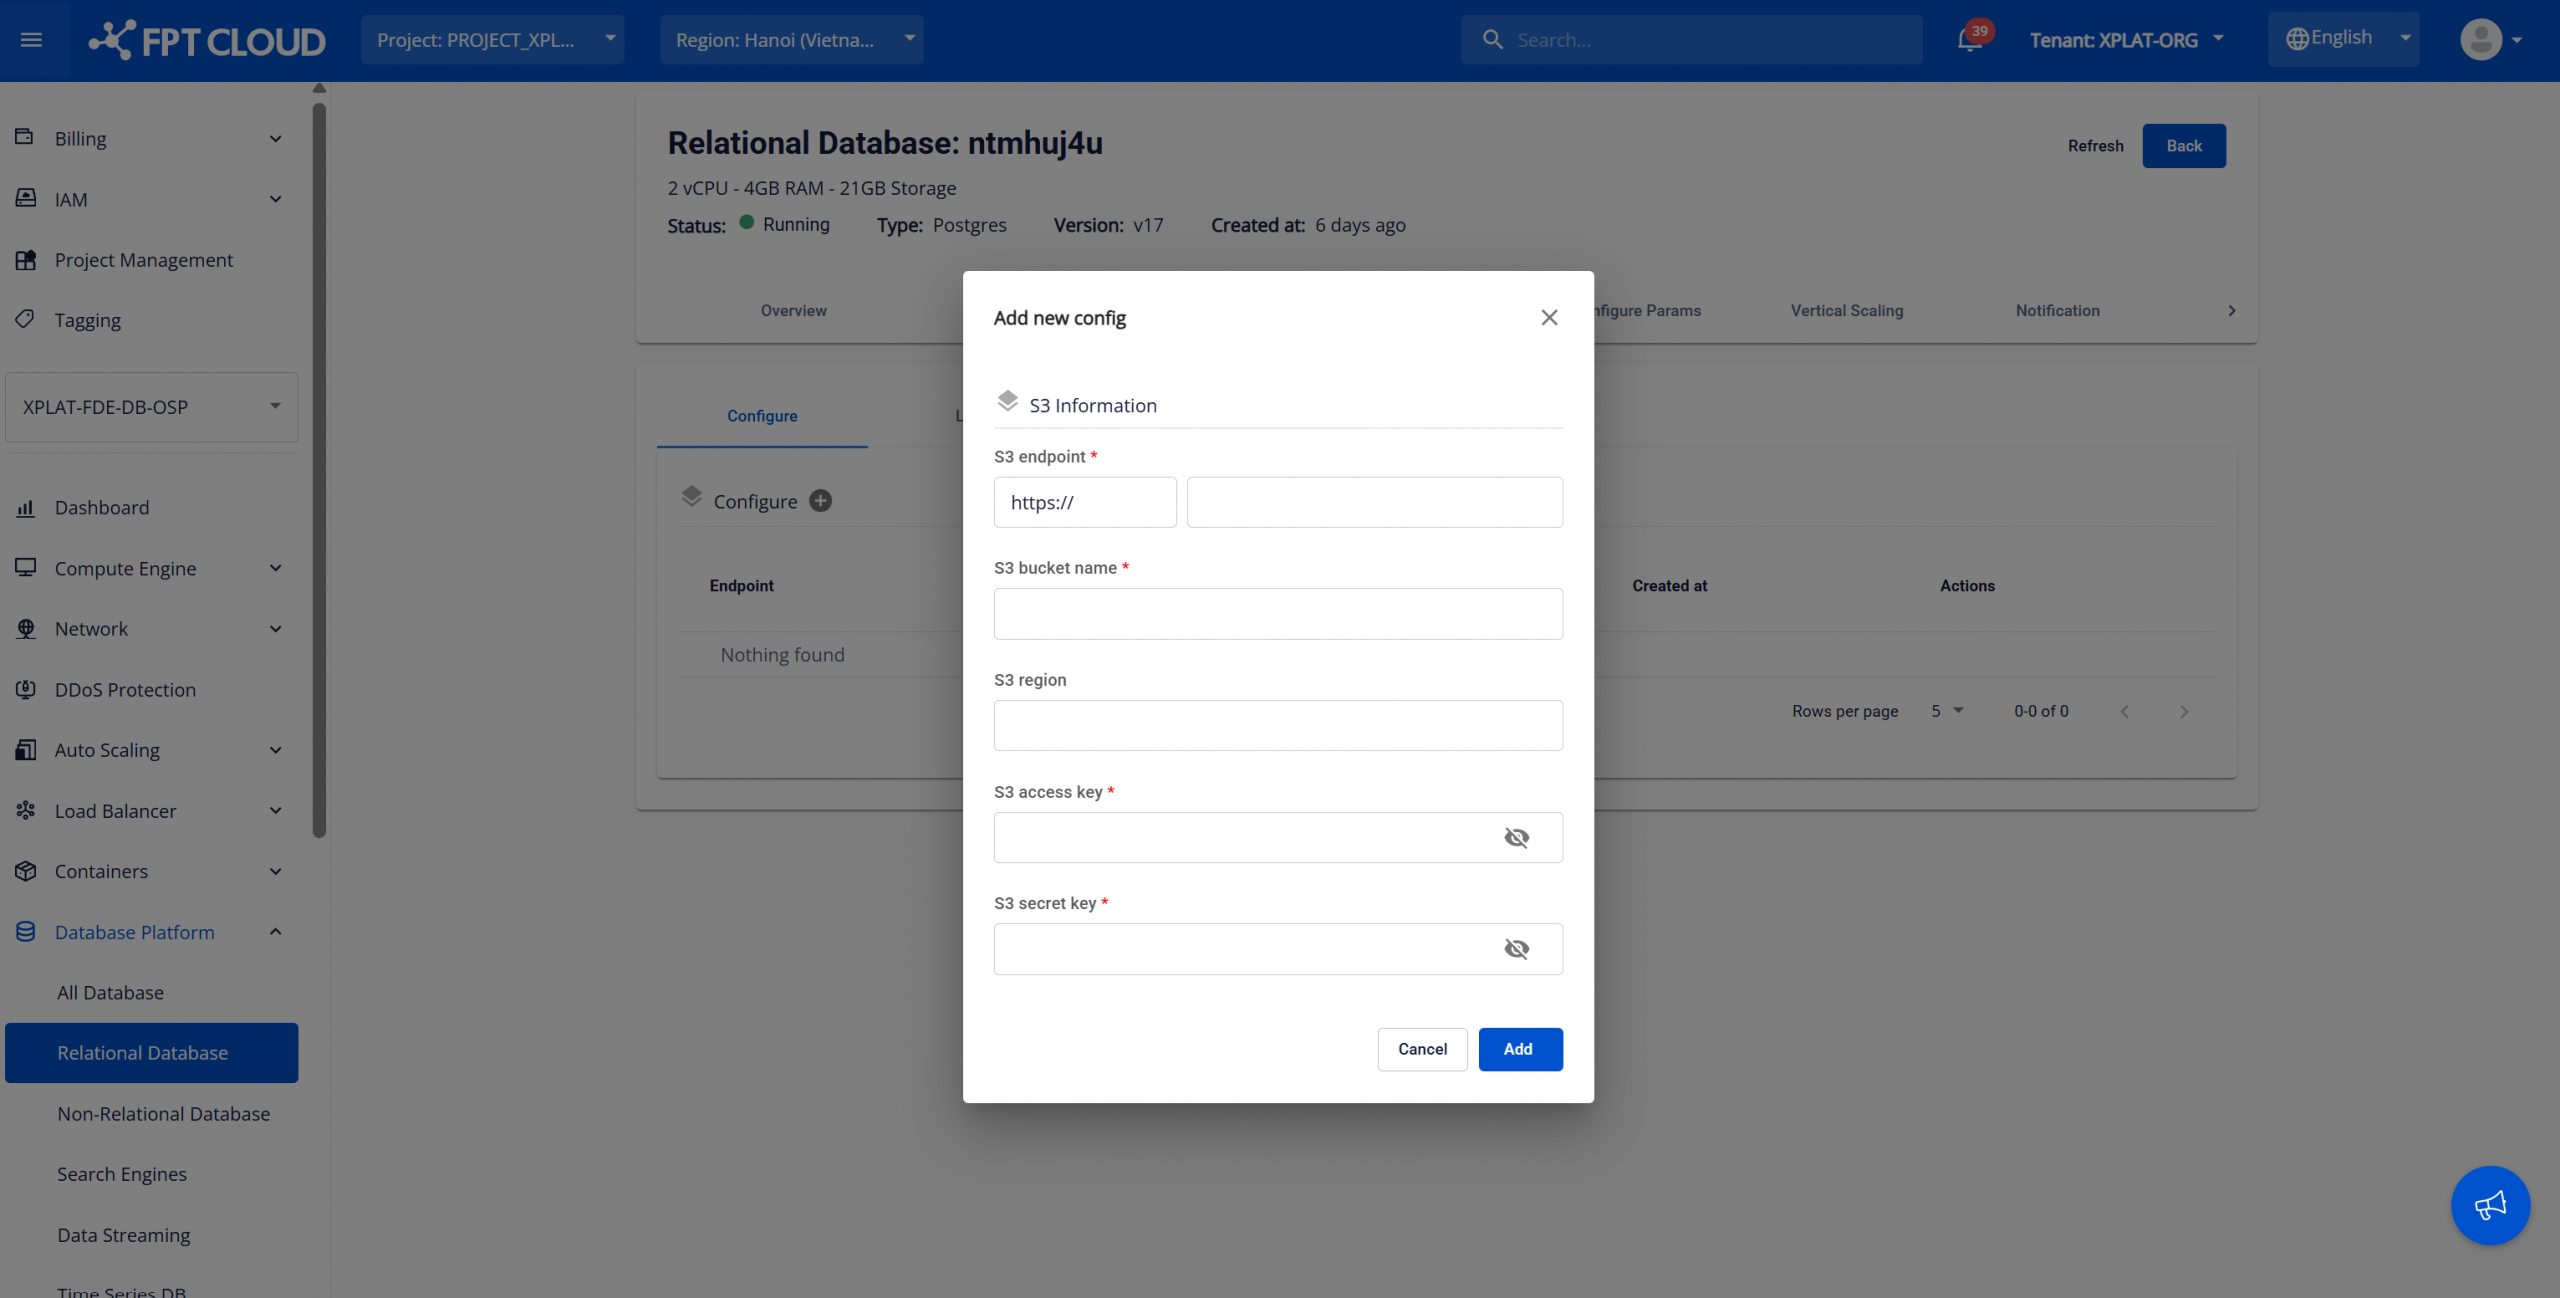This screenshot has width=2560, height=1298.
Task: Close the Add new config dialog
Action: pyautogui.click(x=1549, y=318)
